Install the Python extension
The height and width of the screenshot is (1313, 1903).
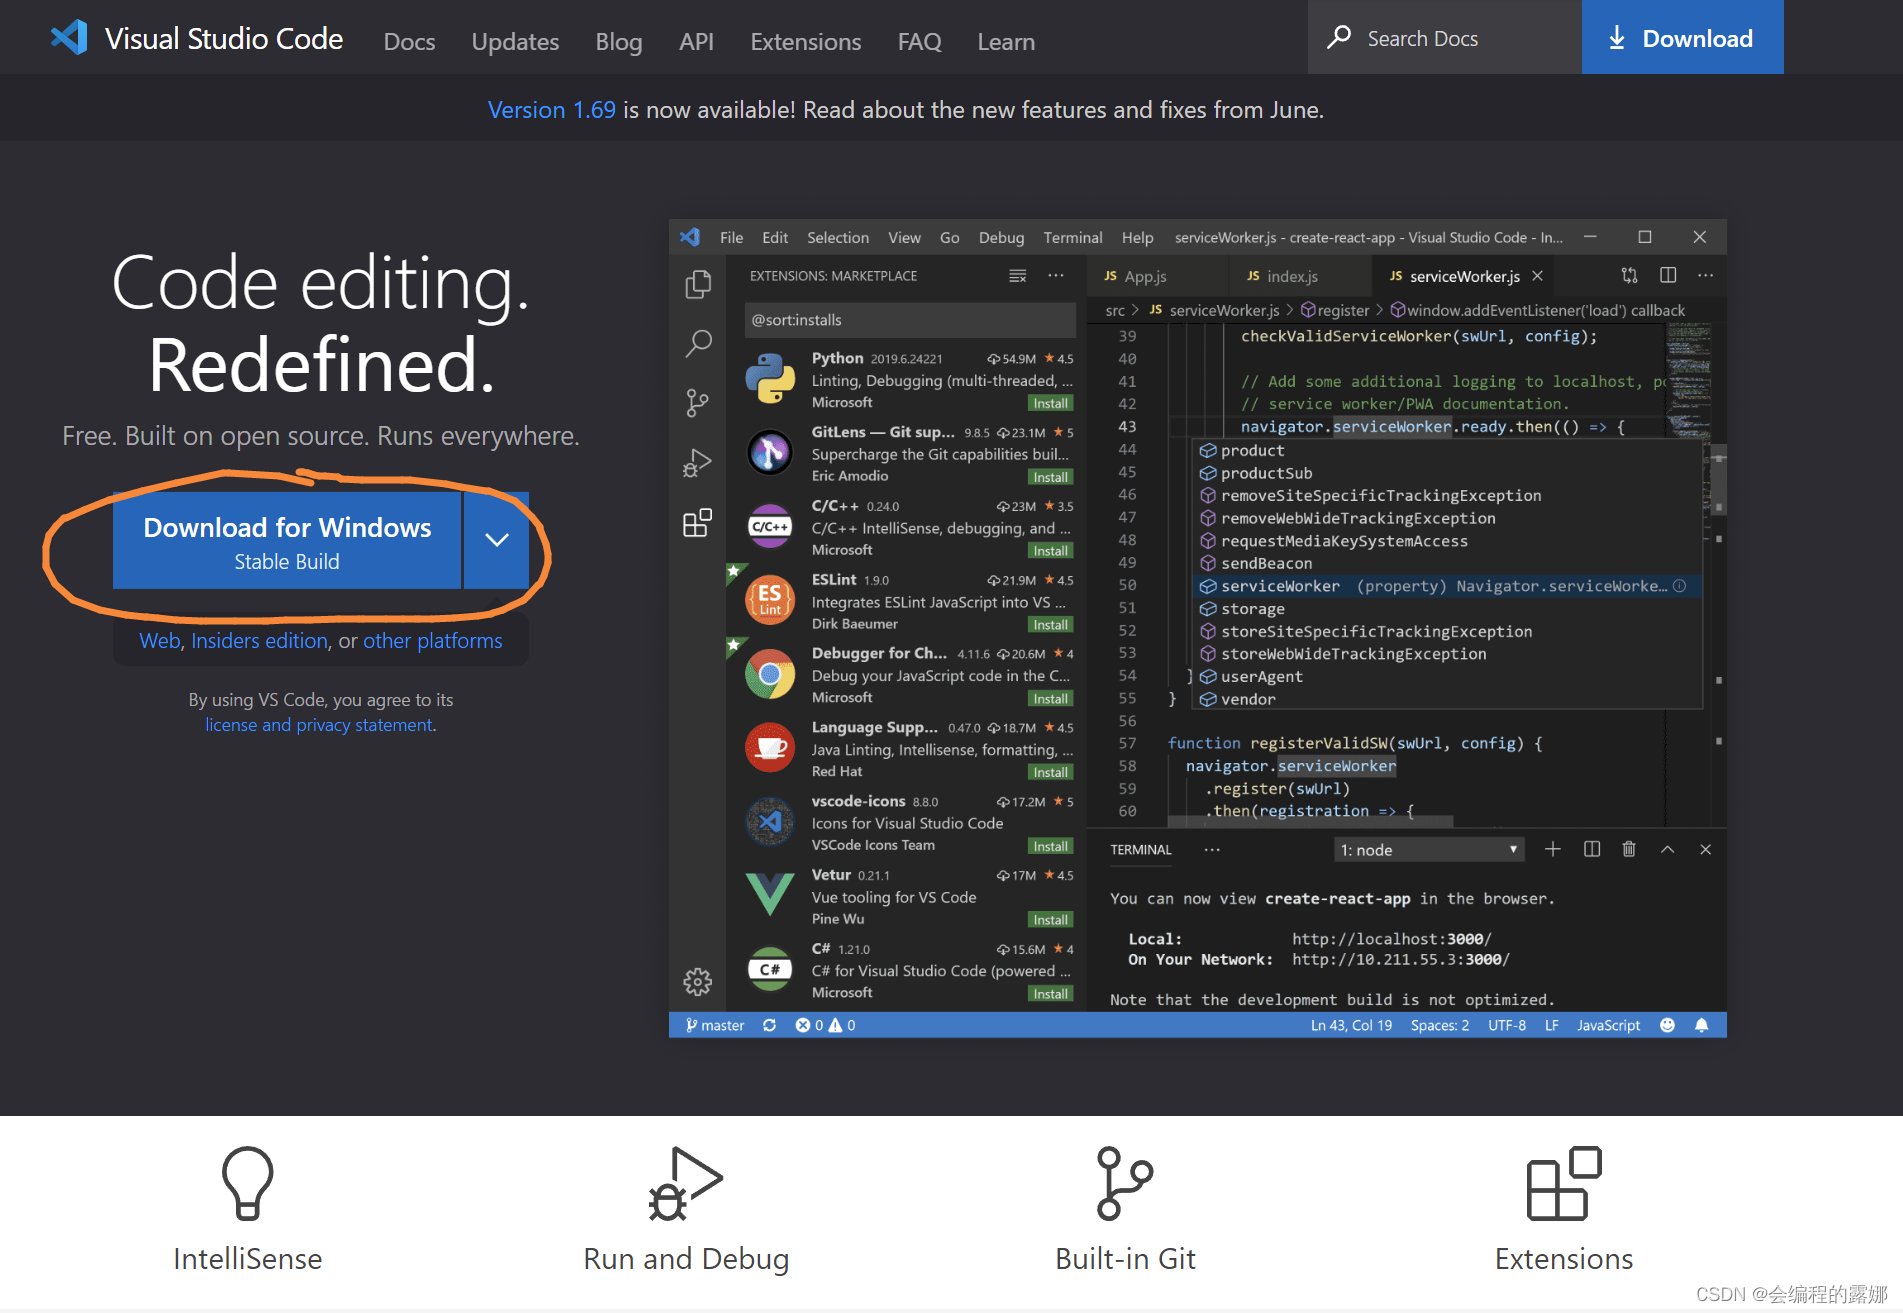(1050, 403)
